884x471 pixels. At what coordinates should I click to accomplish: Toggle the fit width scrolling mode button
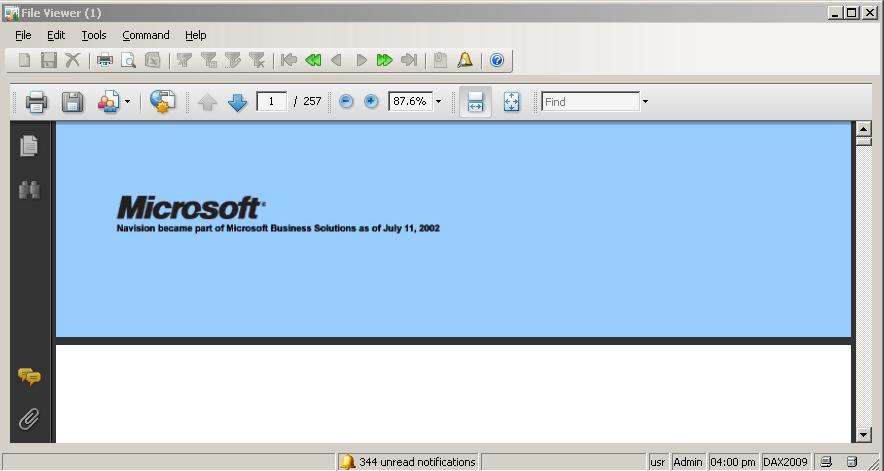point(475,102)
